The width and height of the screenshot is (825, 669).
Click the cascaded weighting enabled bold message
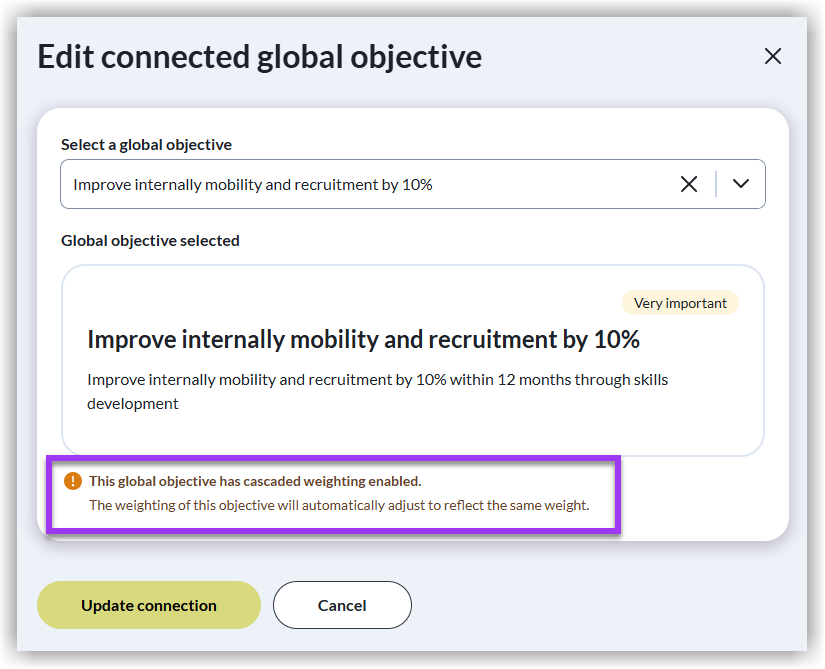255,481
